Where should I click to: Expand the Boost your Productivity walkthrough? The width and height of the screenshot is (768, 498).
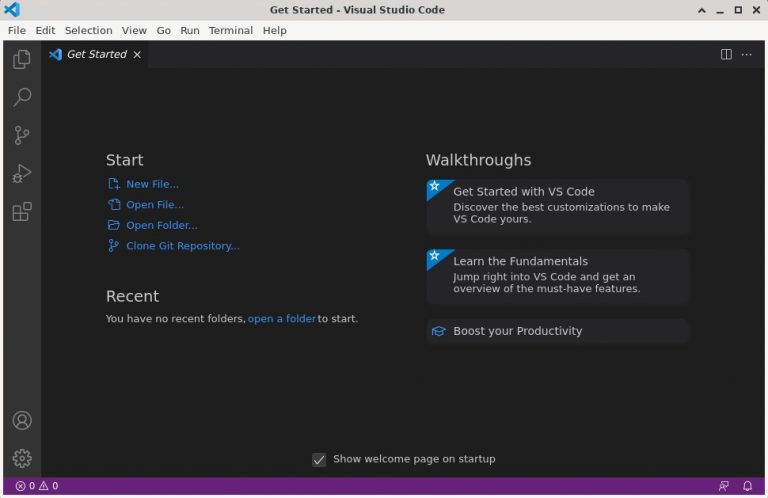557,331
